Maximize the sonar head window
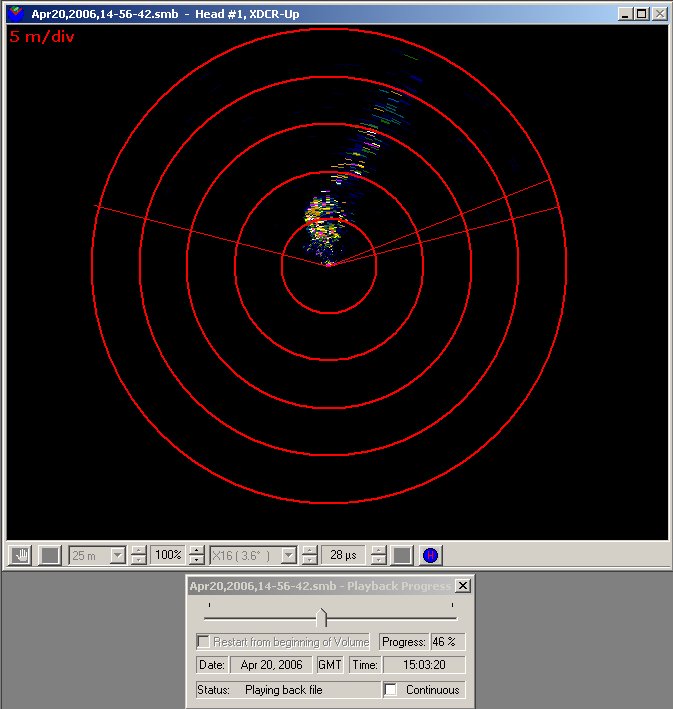This screenshot has width=673, height=709. coord(642,14)
